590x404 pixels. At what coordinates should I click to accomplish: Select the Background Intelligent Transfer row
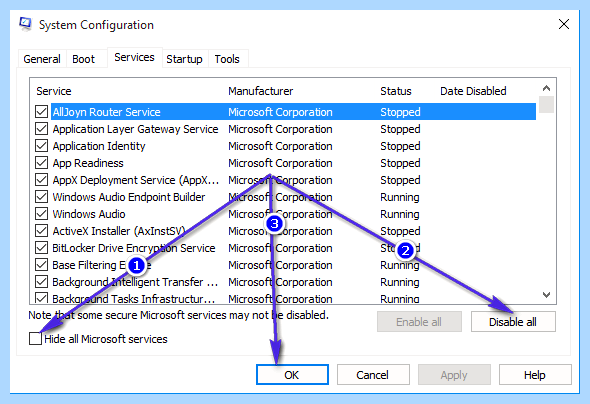286,282
